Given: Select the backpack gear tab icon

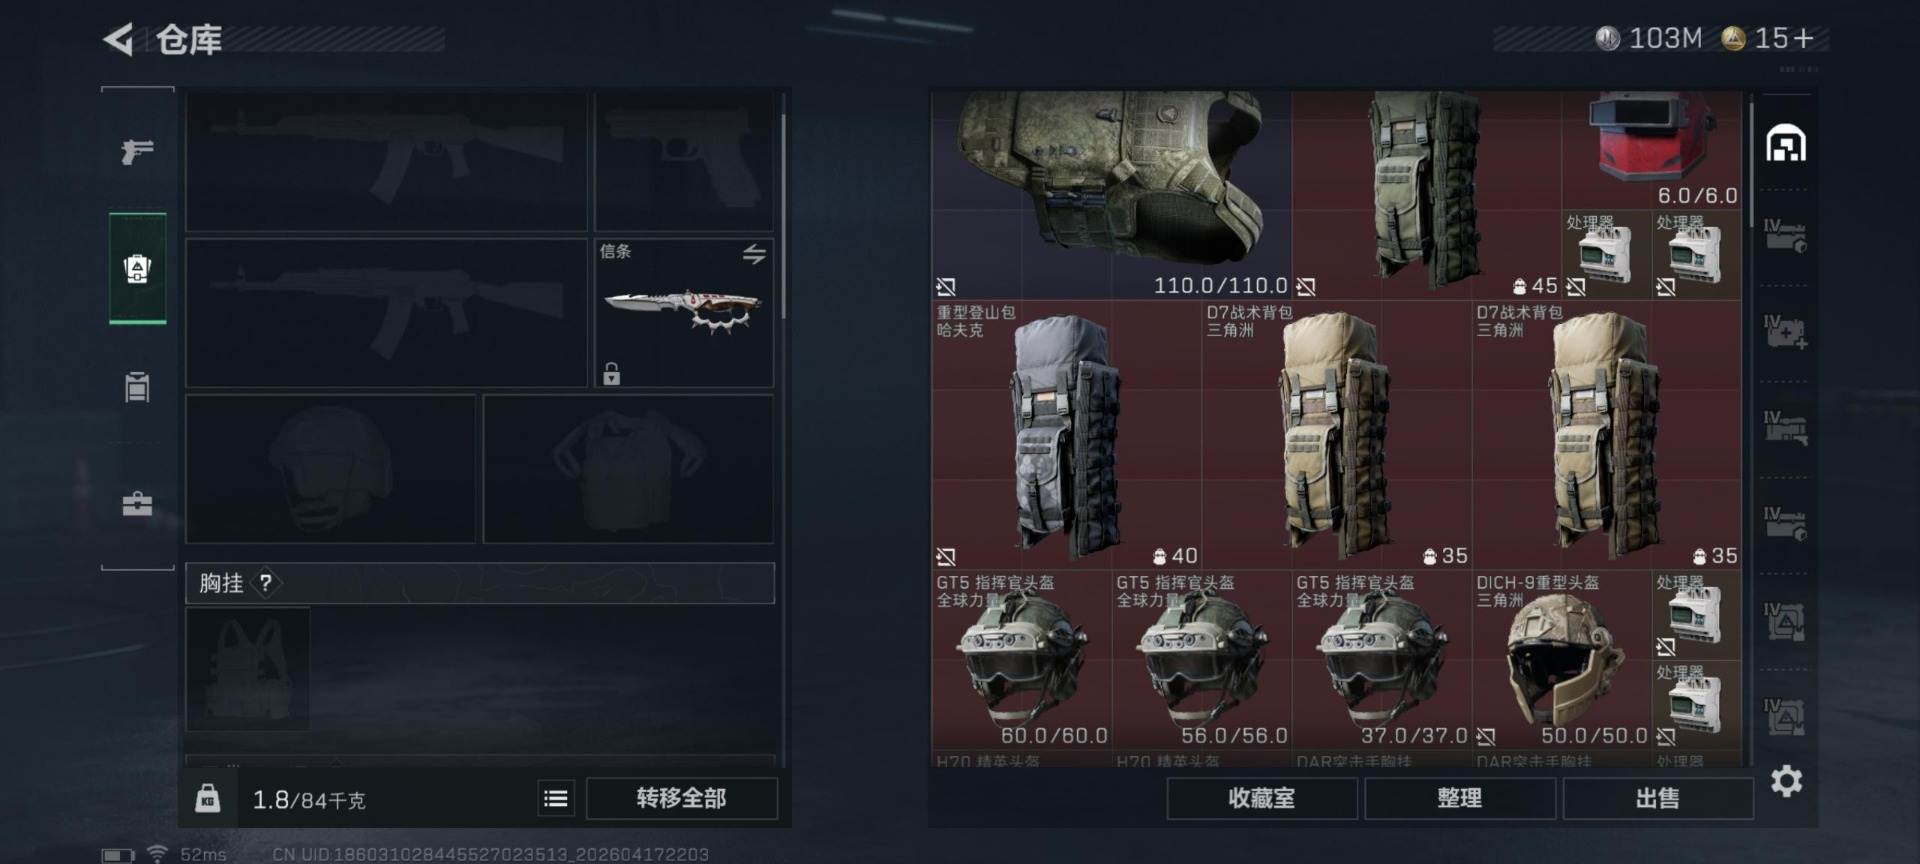Looking at the screenshot, I should 137,268.
